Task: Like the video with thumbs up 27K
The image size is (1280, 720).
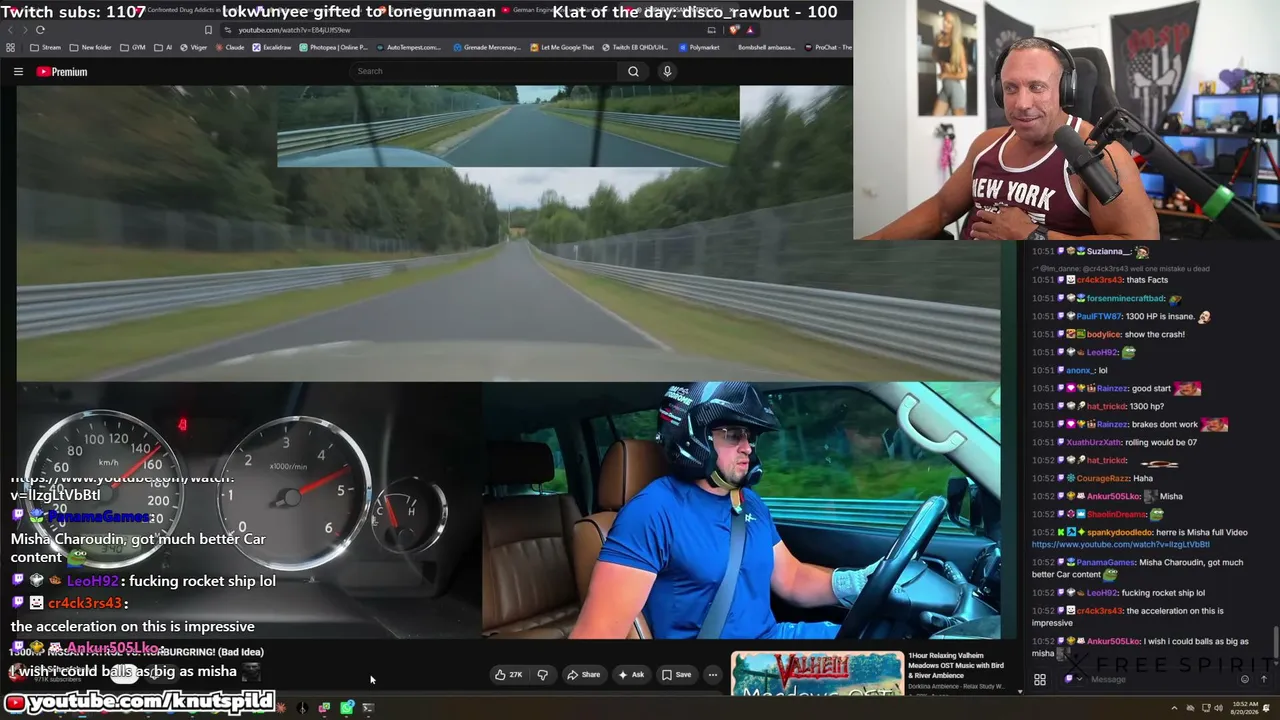Action: [508, 675]
